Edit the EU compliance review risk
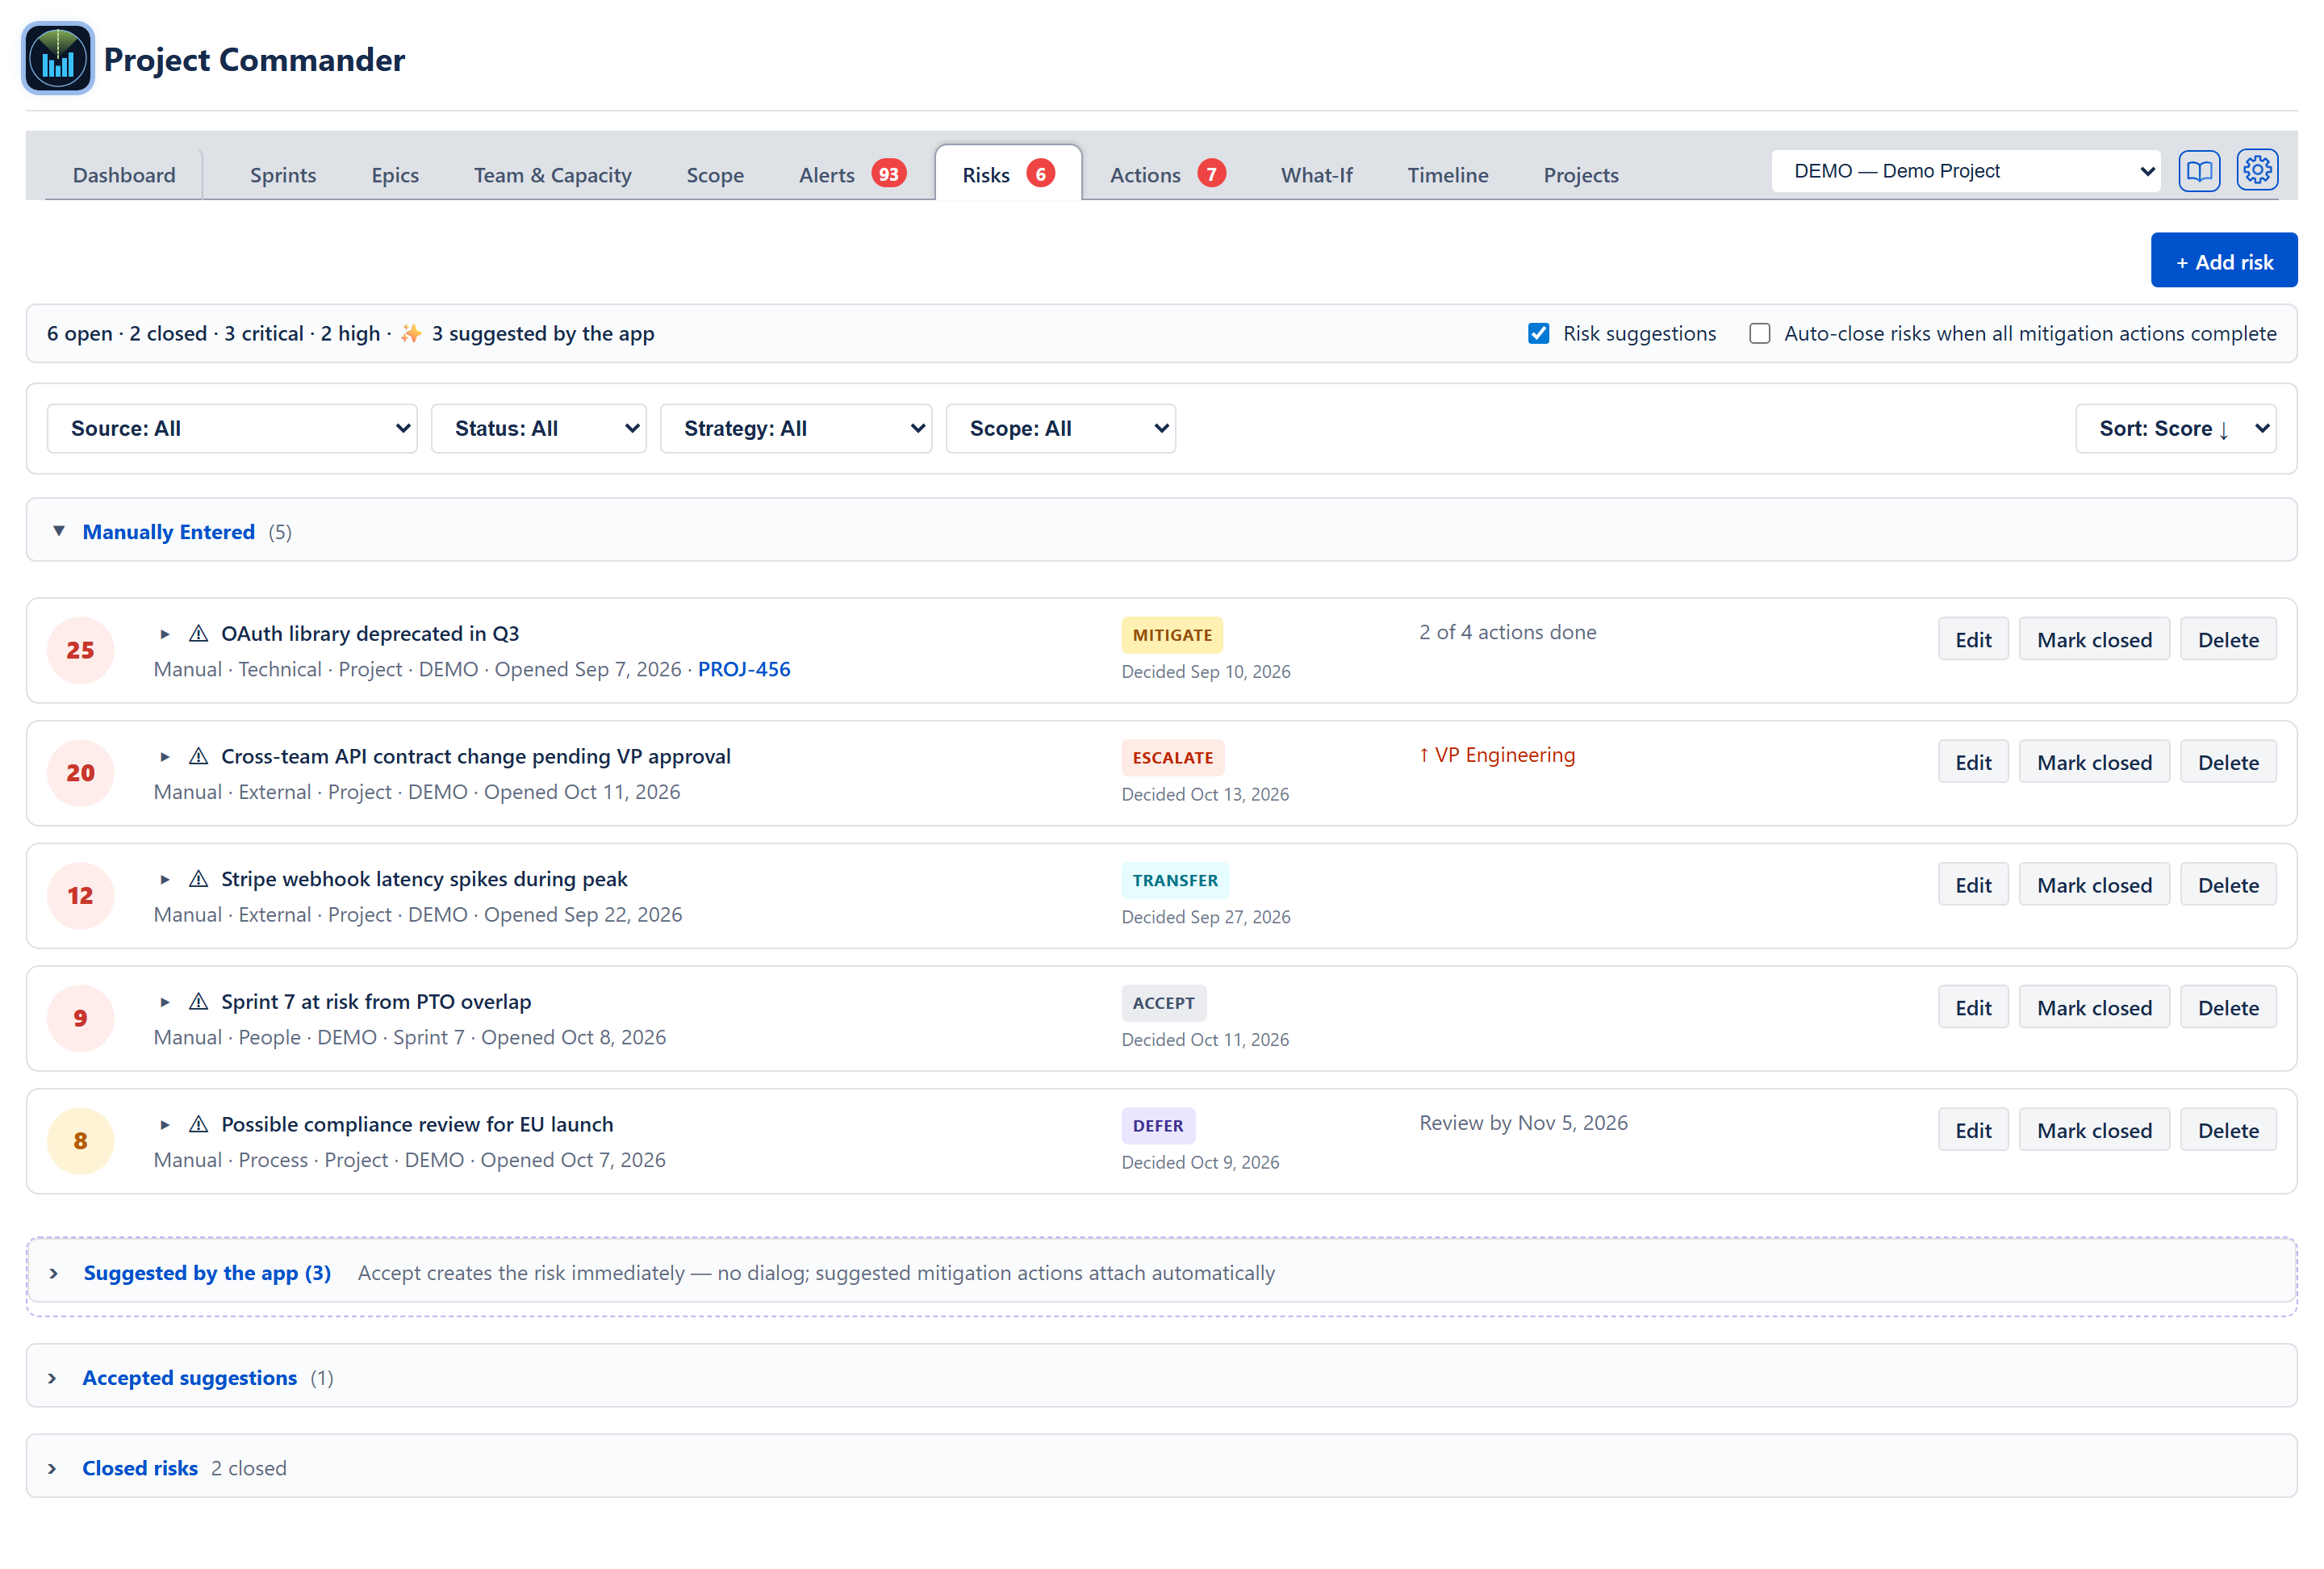This screenshot has width=2324, height=1569. pos(1972,1130)
